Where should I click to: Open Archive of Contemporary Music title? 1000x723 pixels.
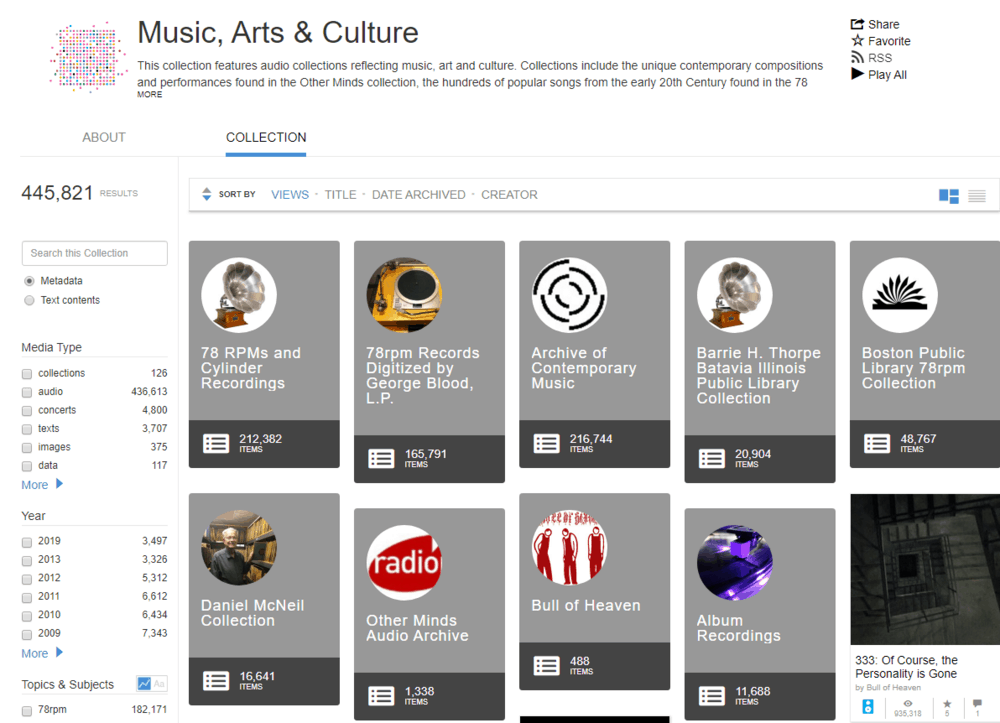pyautogui.click(x=584, y=368)
